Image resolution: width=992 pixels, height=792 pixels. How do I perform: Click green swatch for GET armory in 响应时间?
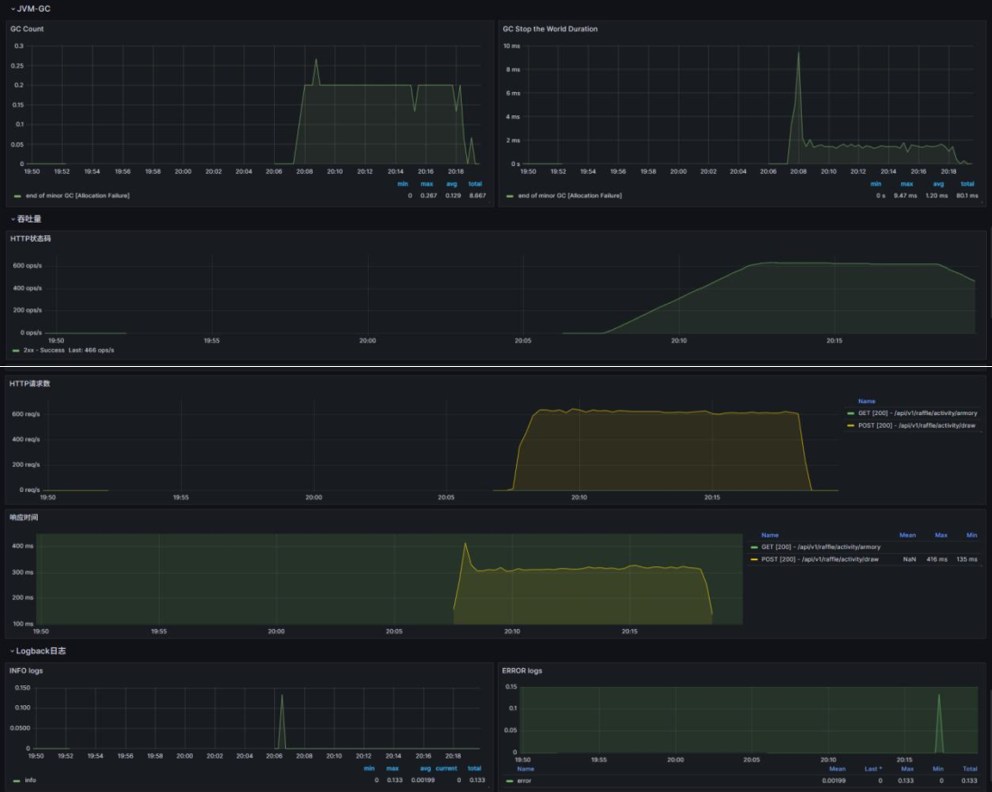(x=754, y=547)
